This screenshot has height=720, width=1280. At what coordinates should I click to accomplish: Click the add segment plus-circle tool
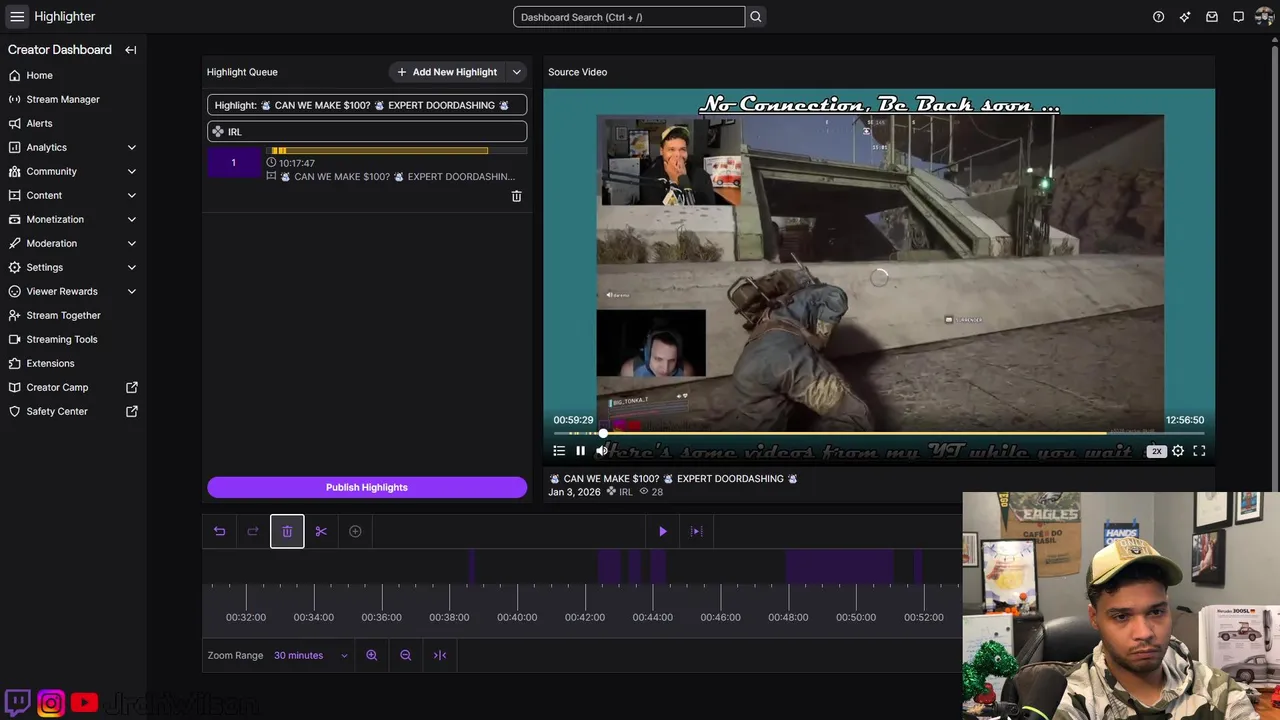pos(355,531)
